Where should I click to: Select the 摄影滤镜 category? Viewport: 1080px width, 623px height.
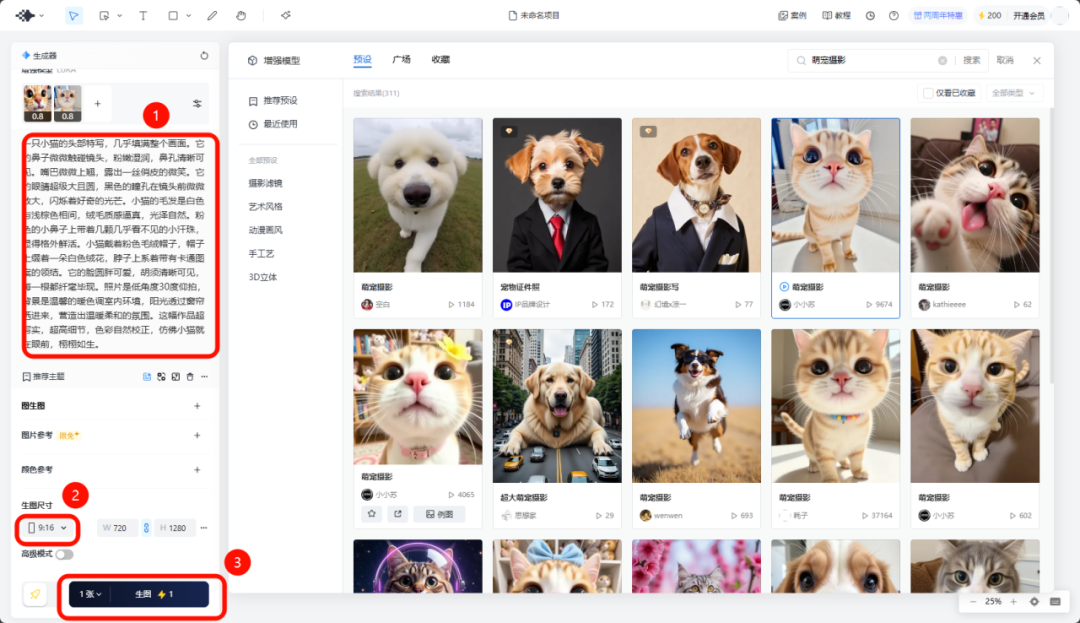pos(266,183)
